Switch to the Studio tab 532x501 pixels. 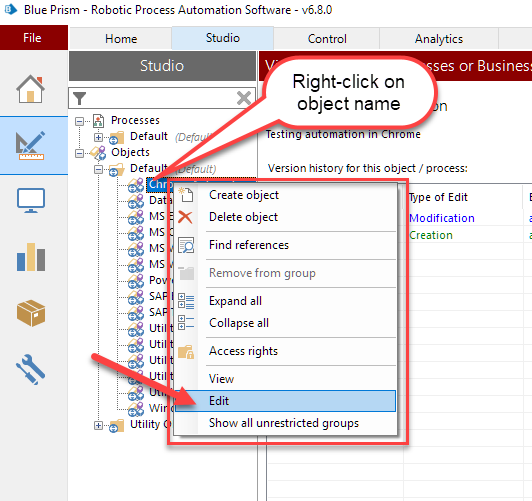tap(223, 38)
